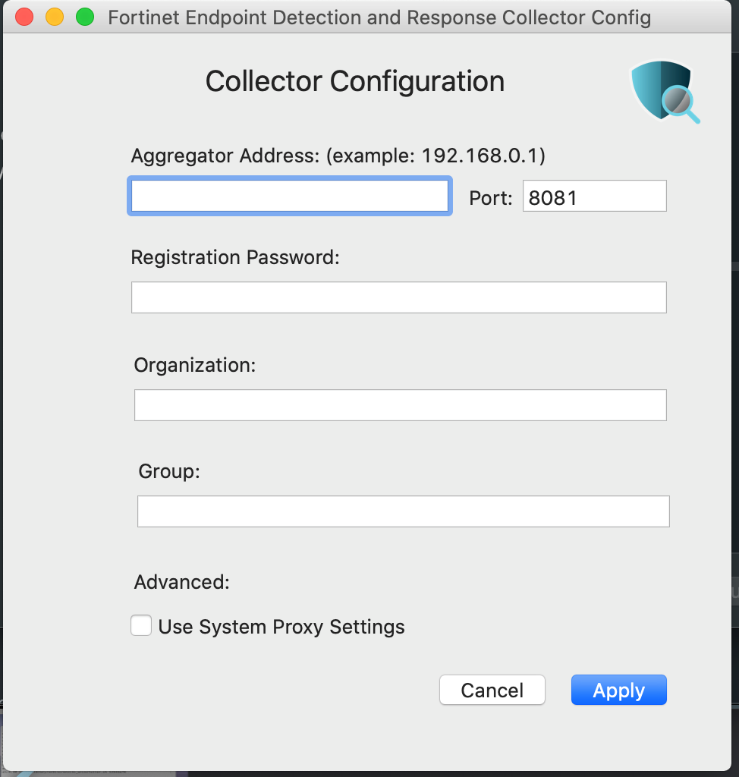The height and width of the screenshot is (777, 739).
Task: Click the Port label text
Action: (490, 198)
